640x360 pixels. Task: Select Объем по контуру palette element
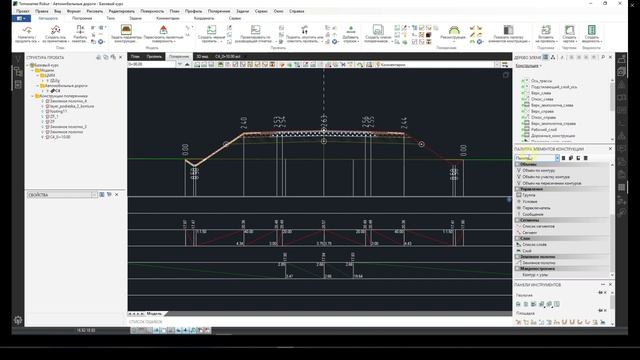[x=539, y=171]
